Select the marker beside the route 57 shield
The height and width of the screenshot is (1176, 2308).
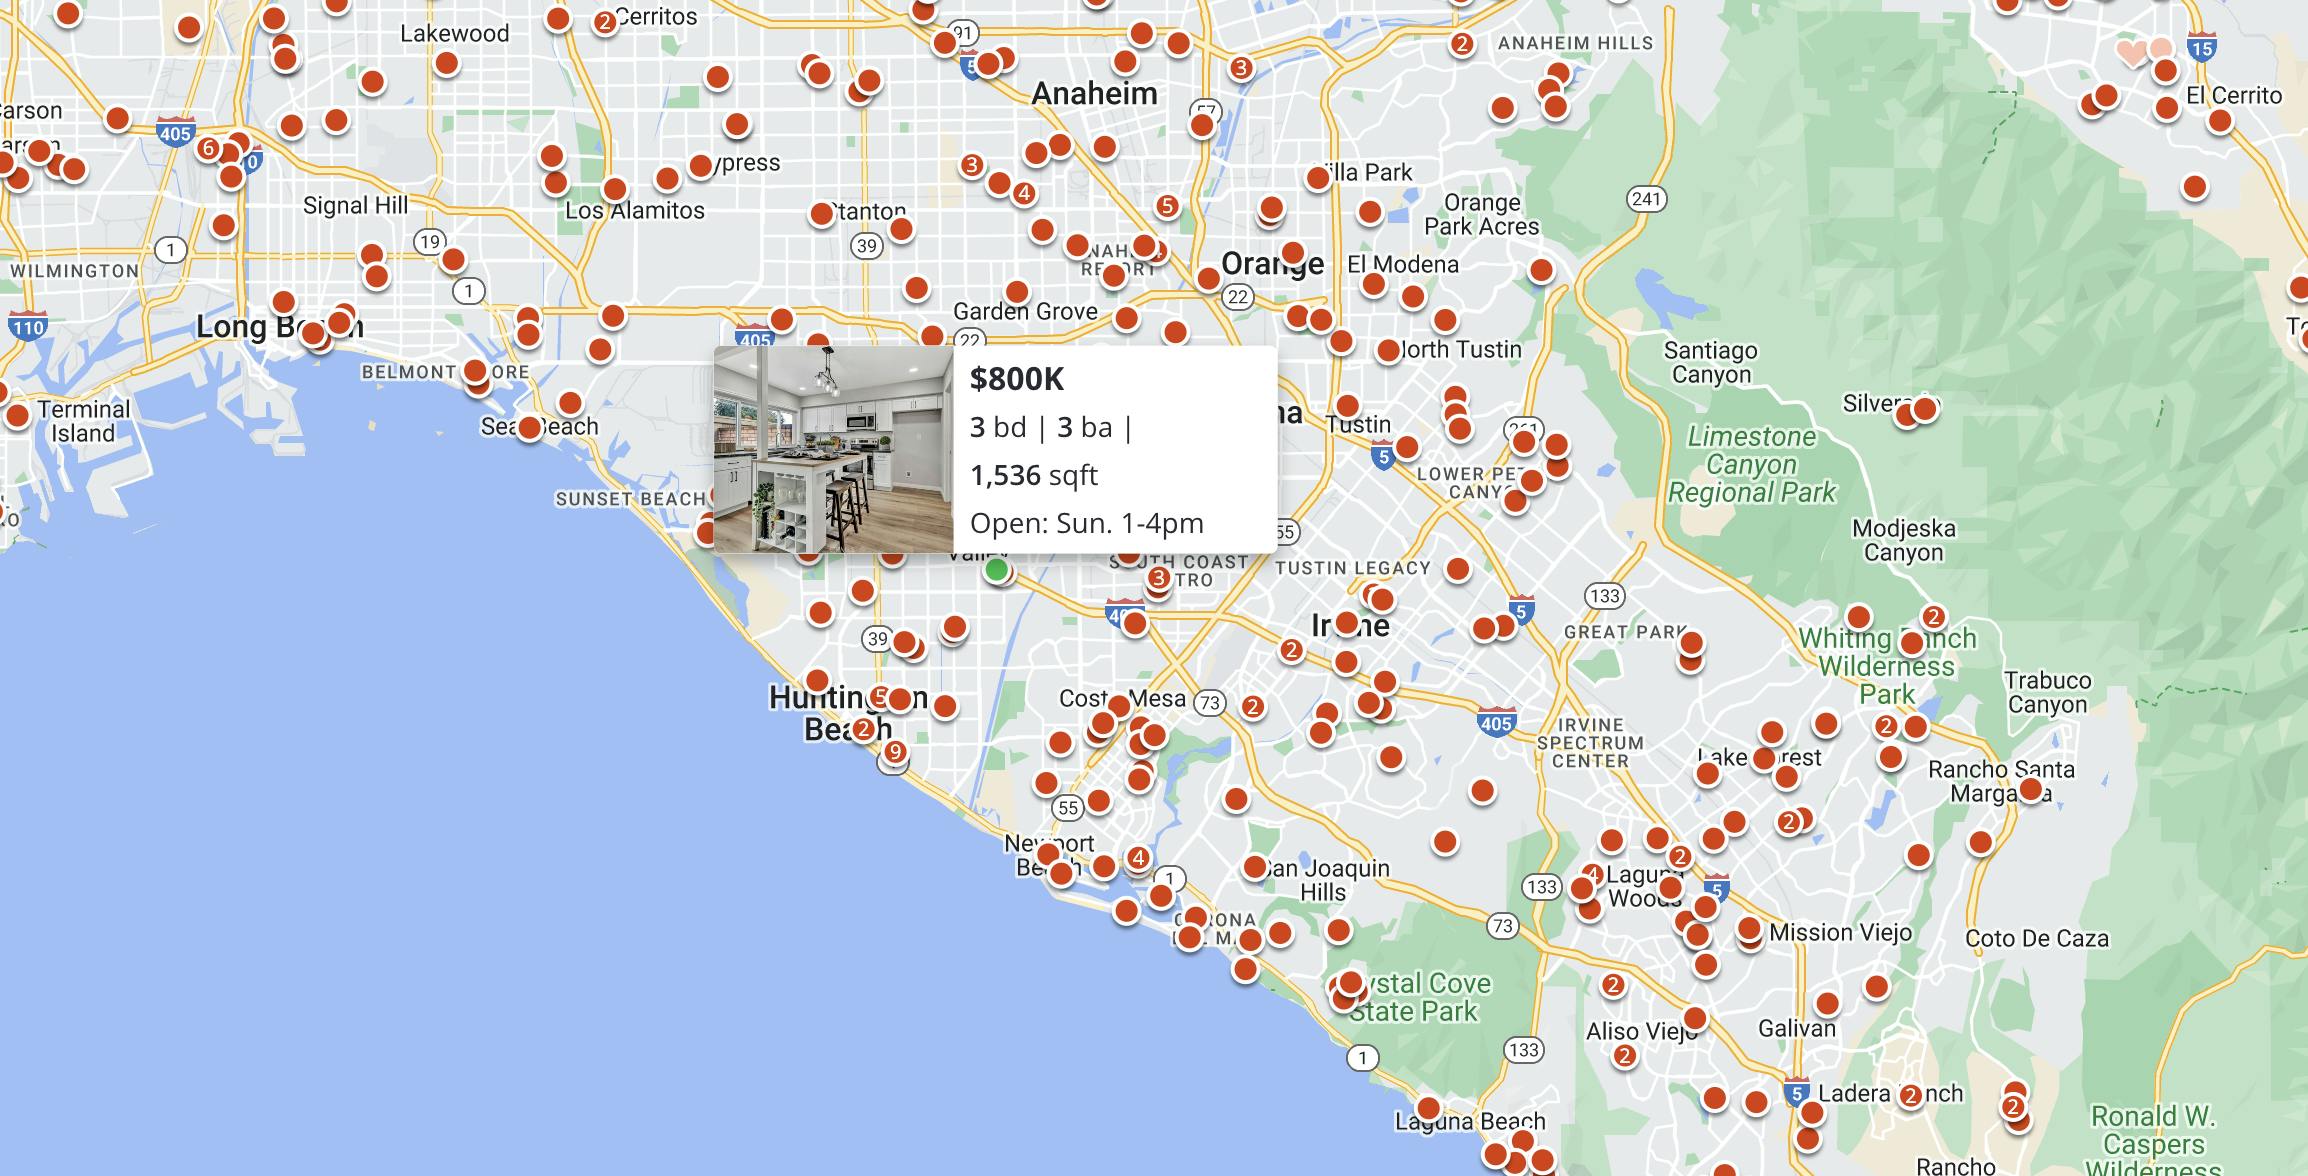tap(1203, 125)
